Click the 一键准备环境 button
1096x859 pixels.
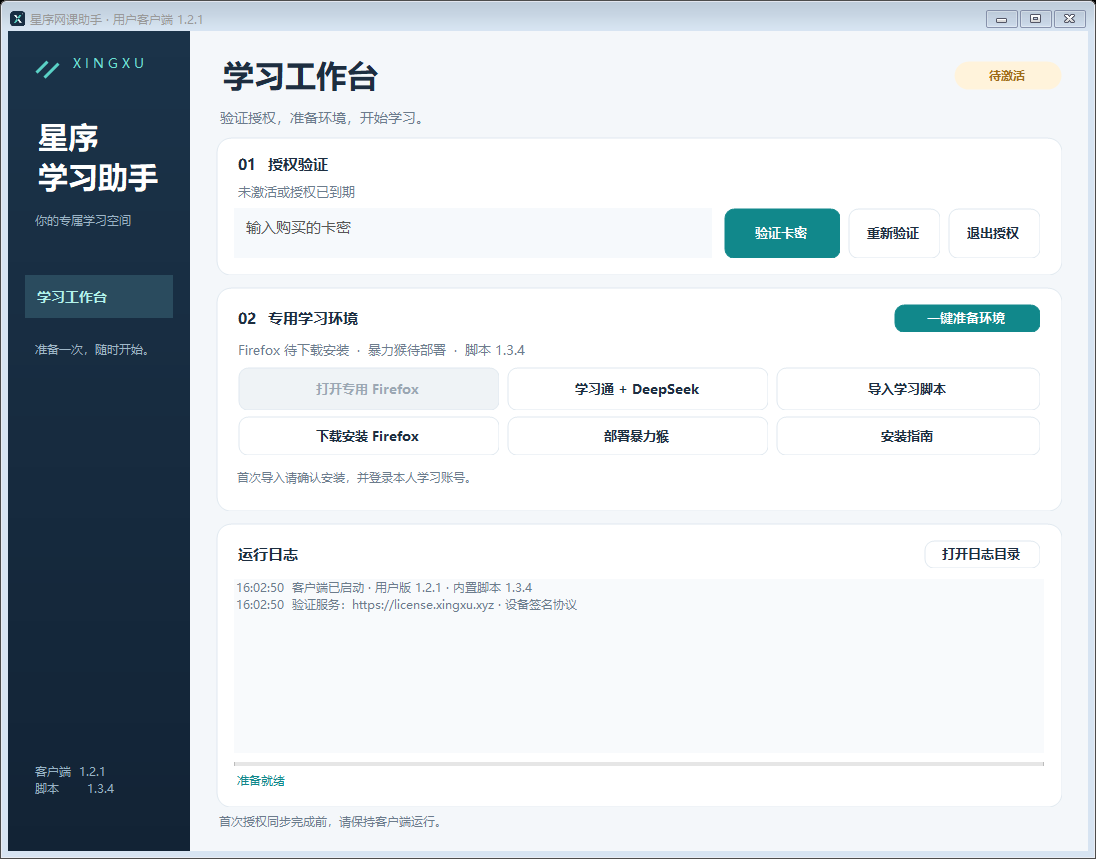point(967,318)
